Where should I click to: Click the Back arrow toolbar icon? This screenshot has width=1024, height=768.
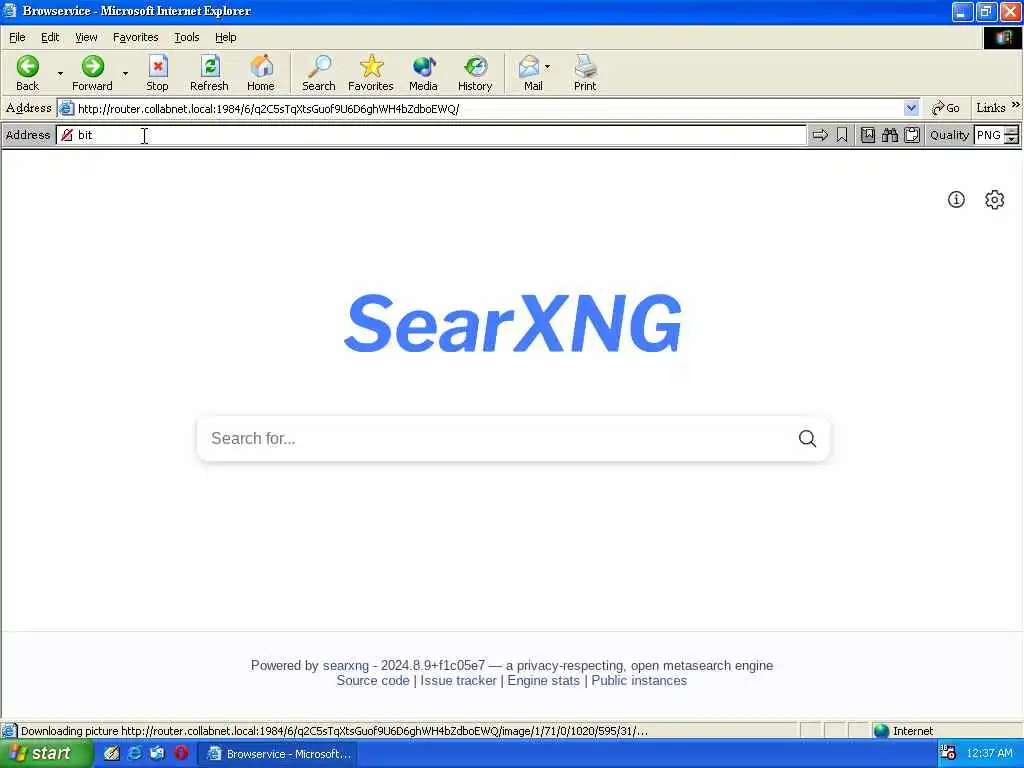(x=27, y=67)
